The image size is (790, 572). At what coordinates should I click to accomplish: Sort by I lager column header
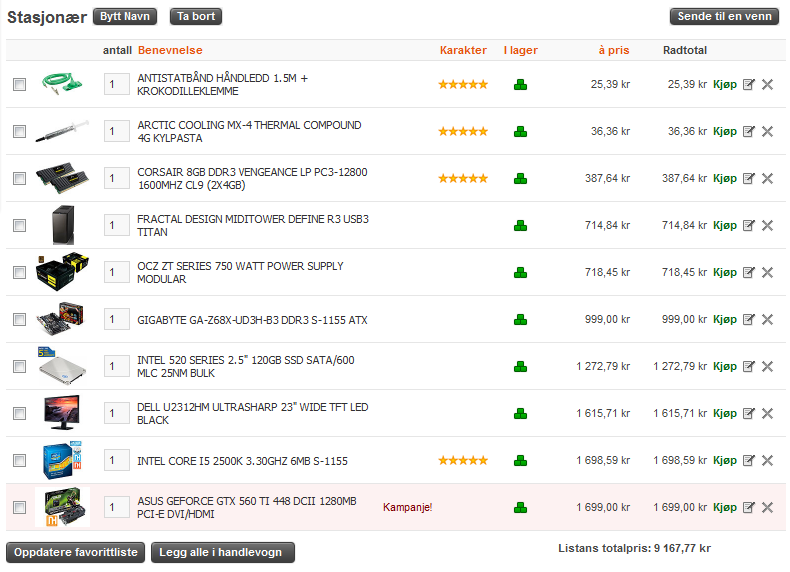point(520,50)
